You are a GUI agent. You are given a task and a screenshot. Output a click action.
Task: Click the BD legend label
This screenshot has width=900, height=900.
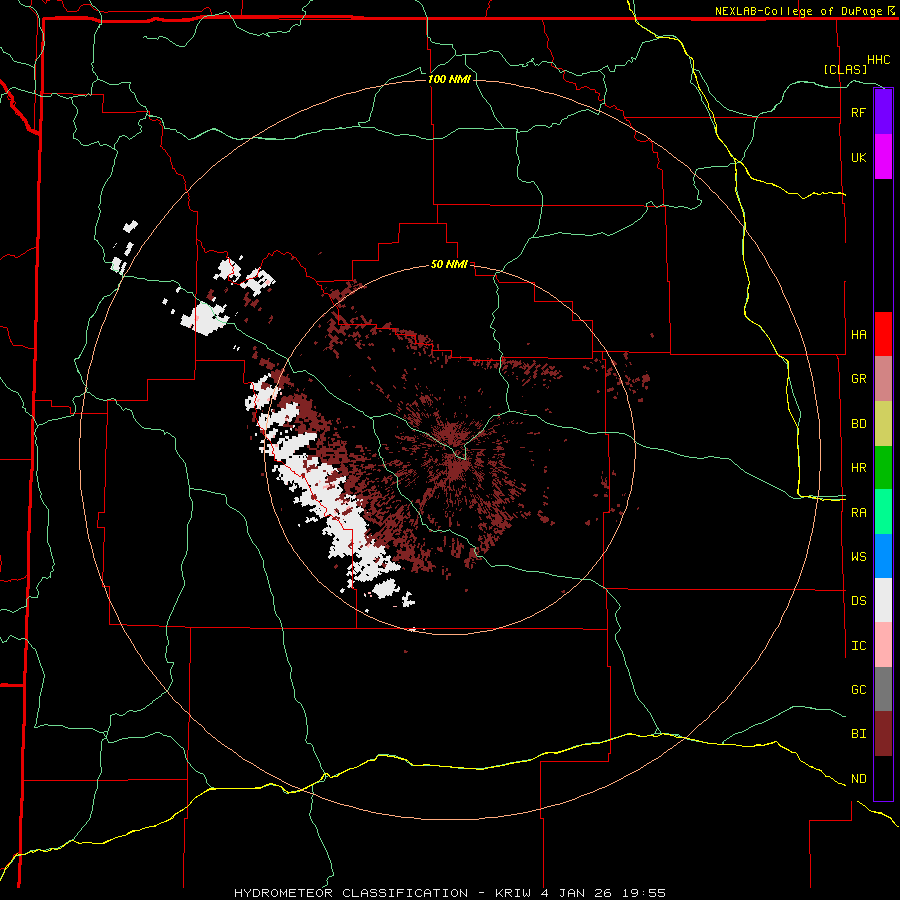pos(858,424)
